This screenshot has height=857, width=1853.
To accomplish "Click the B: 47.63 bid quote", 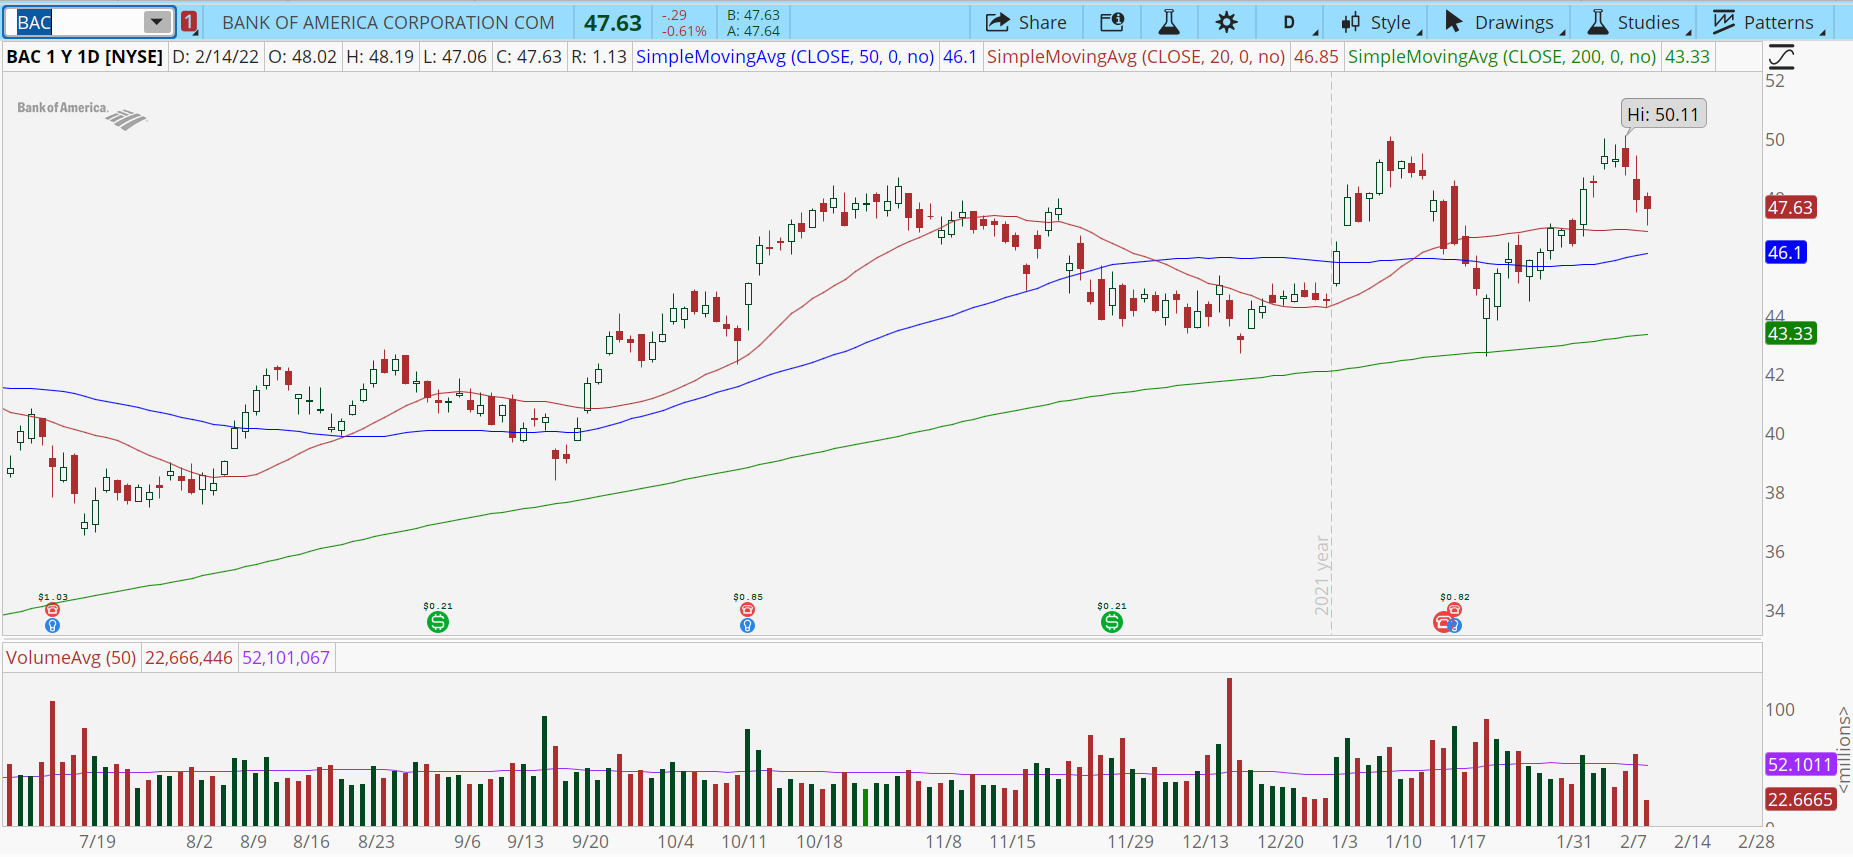I will (x=753, y=15).
